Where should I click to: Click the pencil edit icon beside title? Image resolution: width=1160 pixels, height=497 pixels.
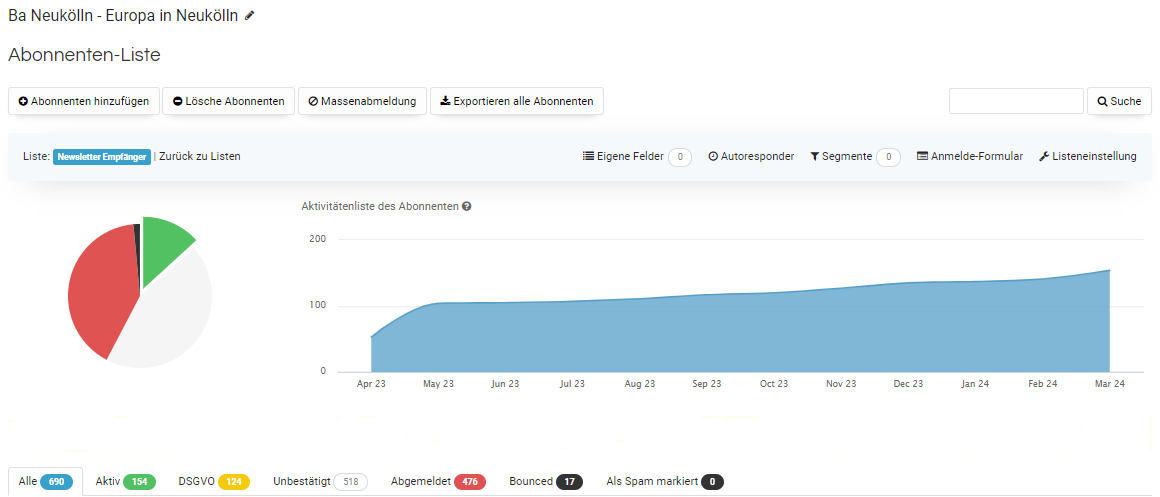pos(250,16)
